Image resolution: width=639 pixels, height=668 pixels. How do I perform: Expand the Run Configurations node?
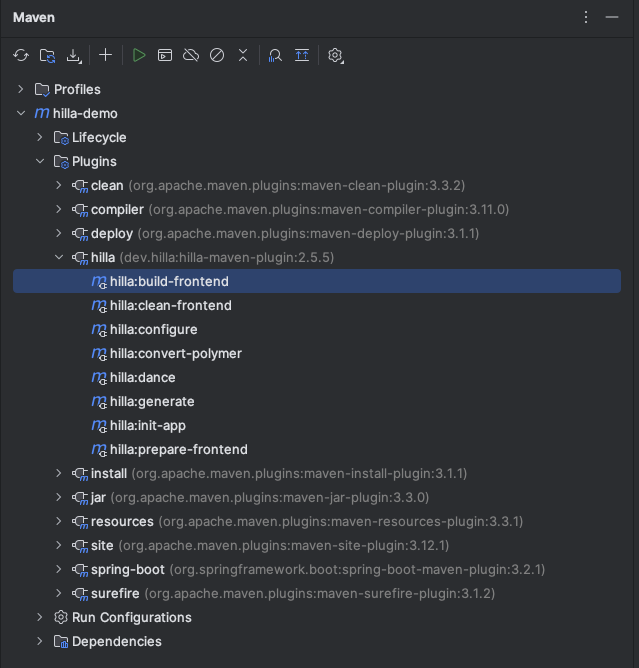tap(40, 617)
